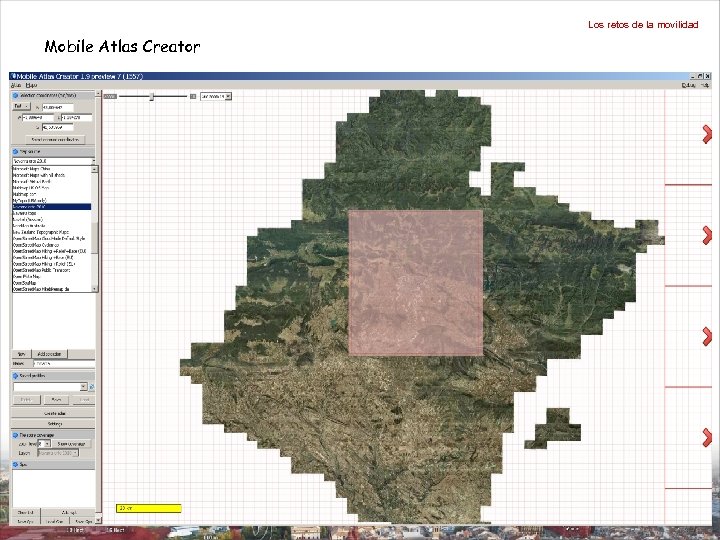Click map source list scrollbar up arrow
Image resolution: width=720 pixels, height=540 pixels.
(x=95, y=169)
